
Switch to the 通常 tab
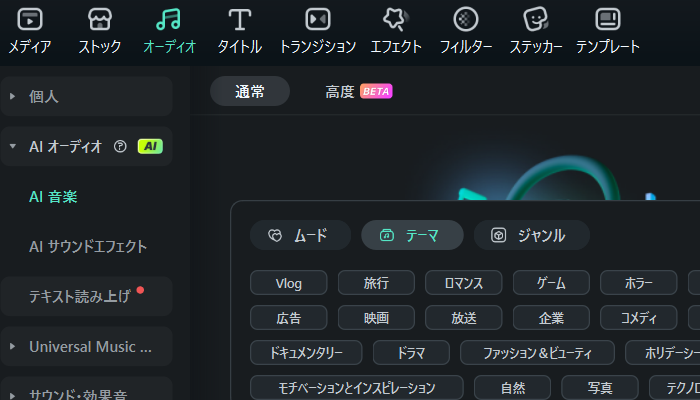(x=250, y=91)
